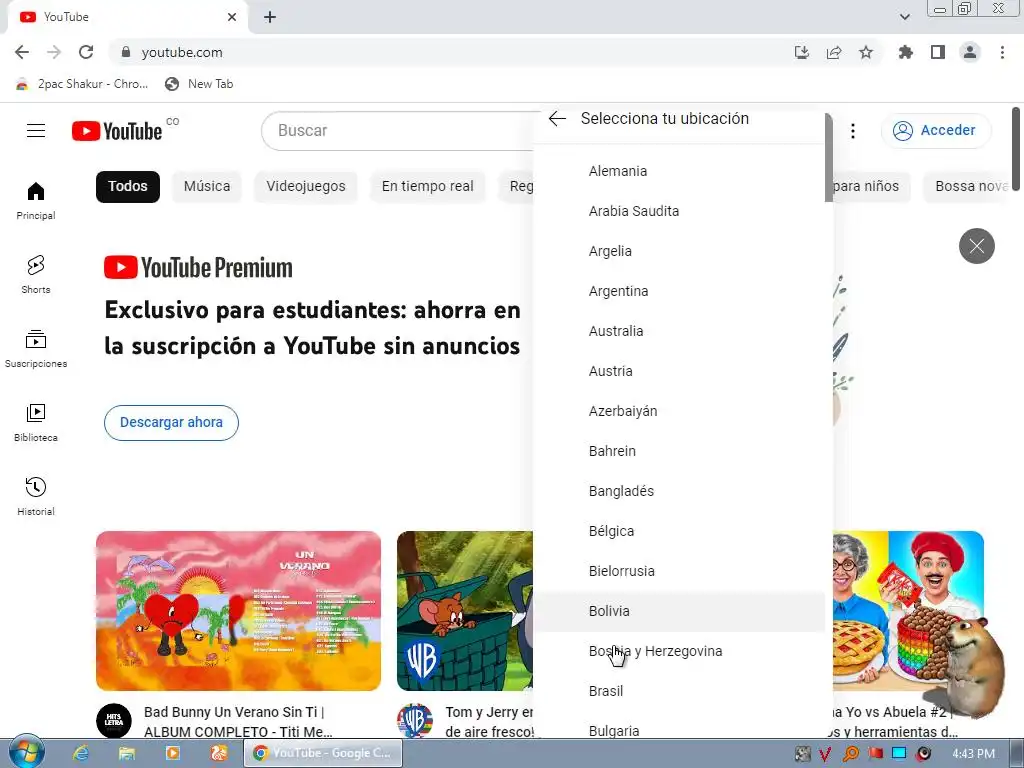Go back from location selection menu

(x=557, y=118)
